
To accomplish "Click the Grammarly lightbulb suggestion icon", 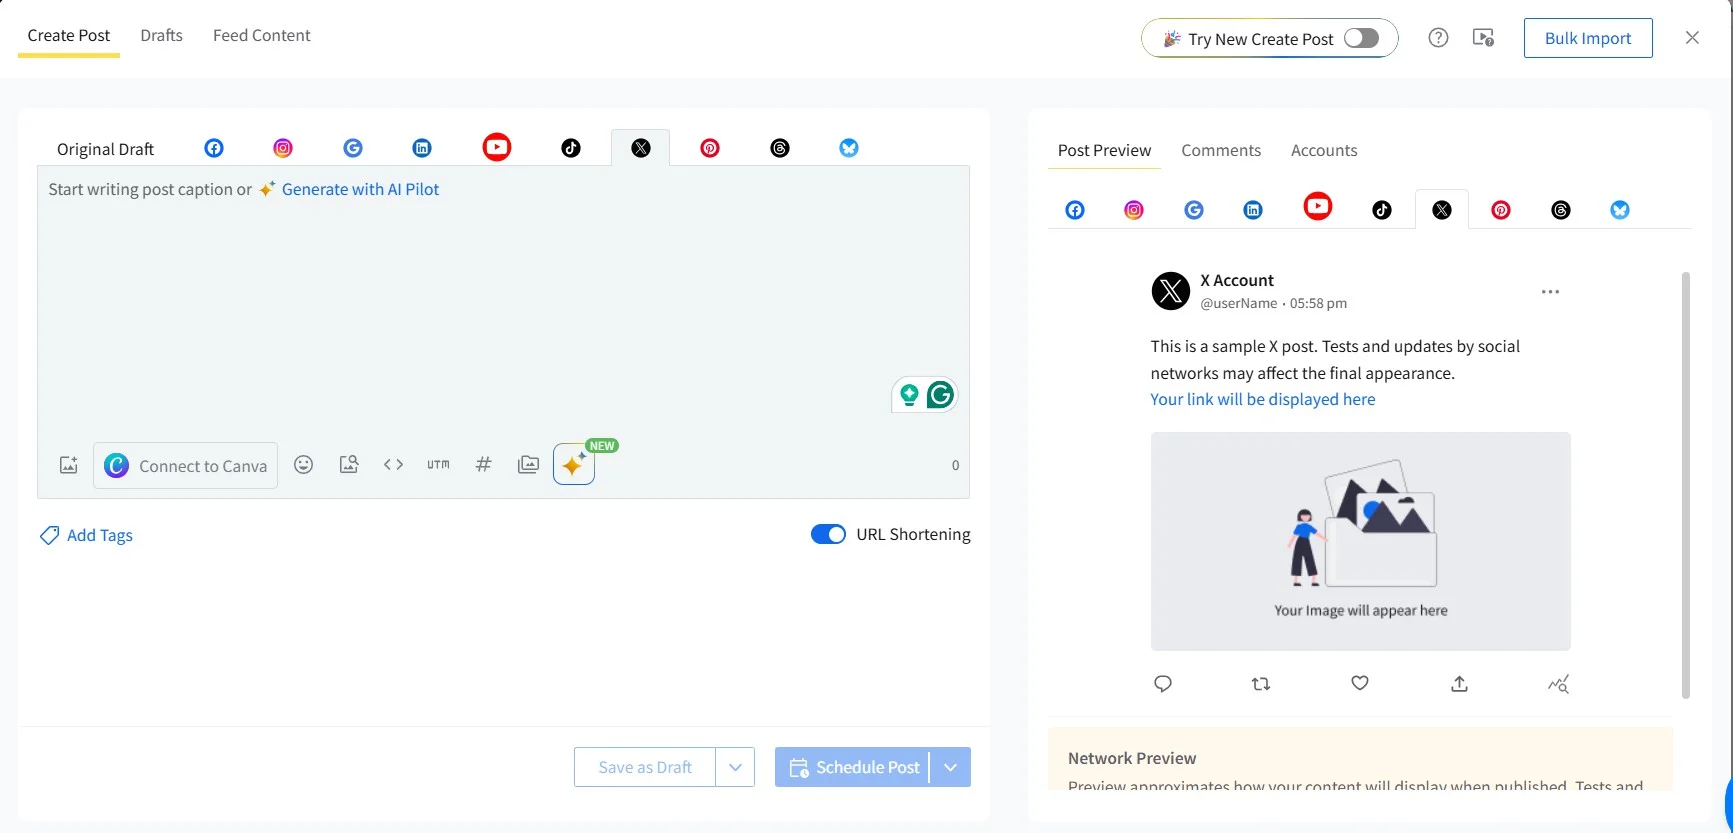I will point(909,395).
